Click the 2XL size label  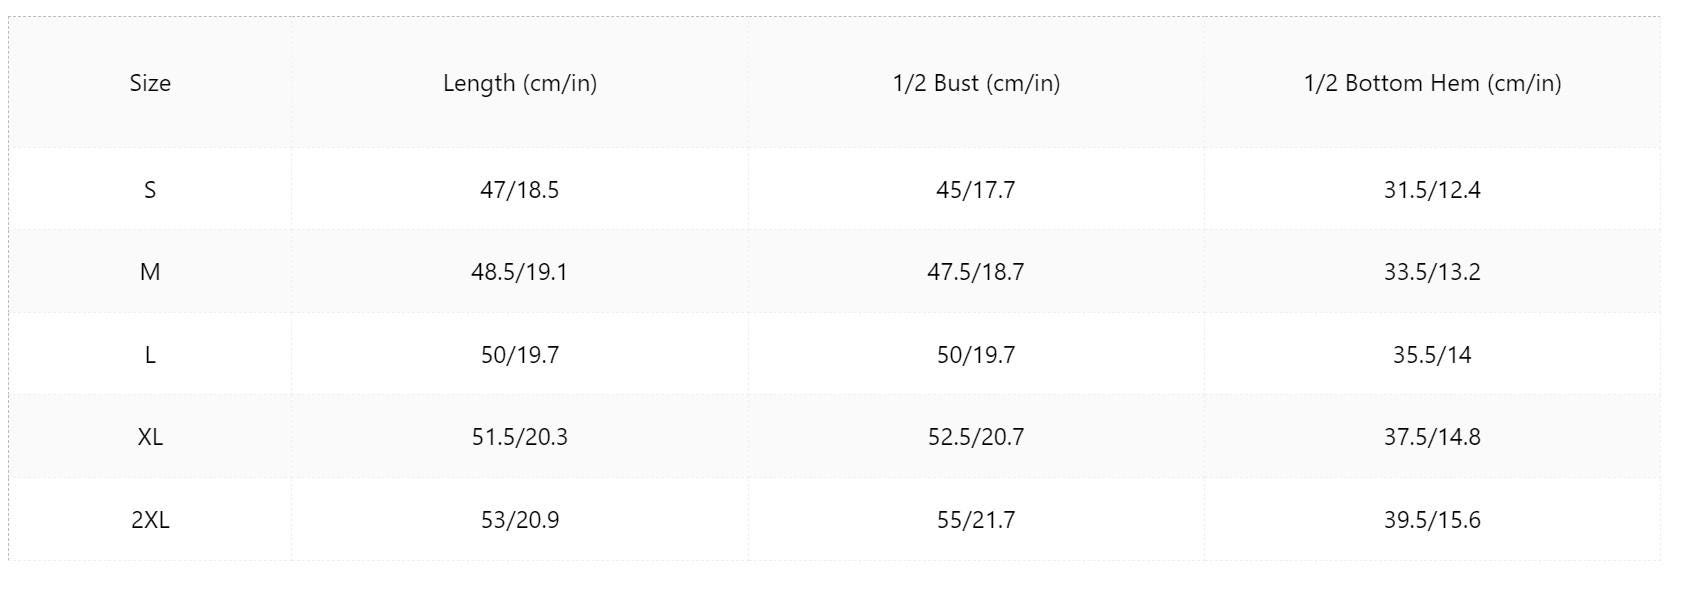coord(150,520)
